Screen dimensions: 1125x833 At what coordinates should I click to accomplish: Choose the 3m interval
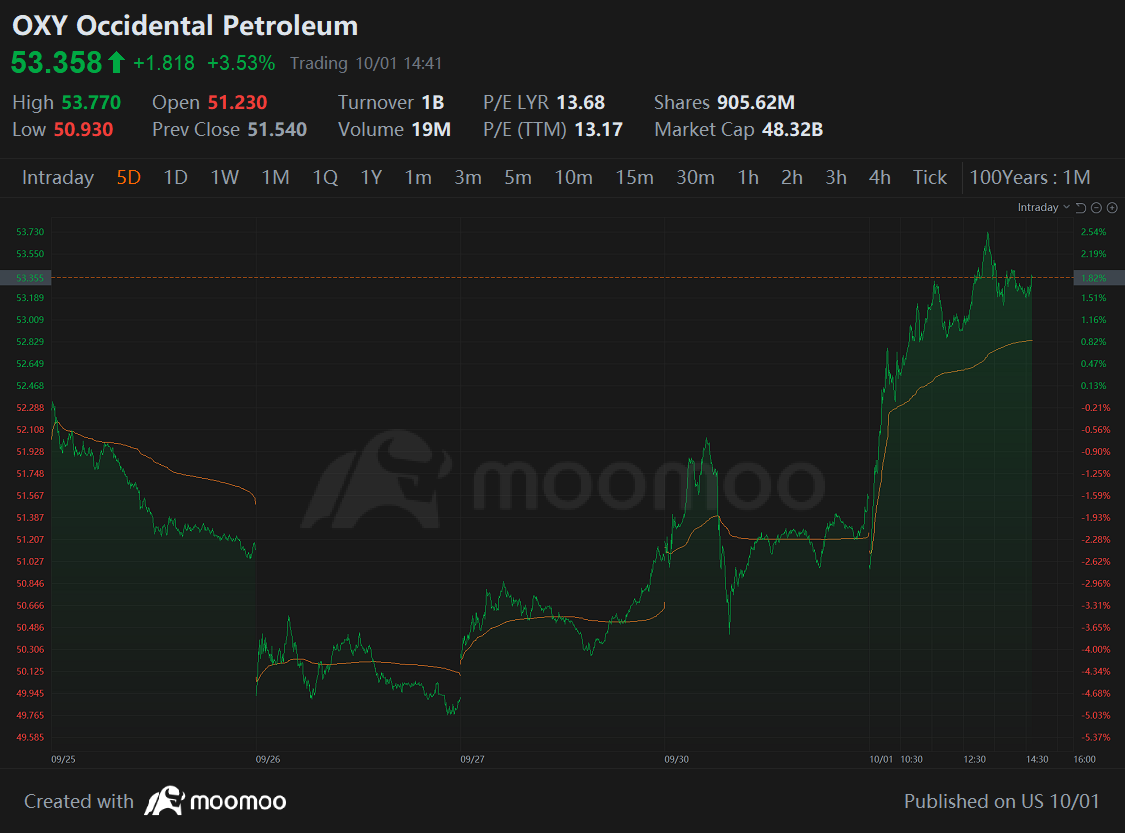click(x=468, y=177)
